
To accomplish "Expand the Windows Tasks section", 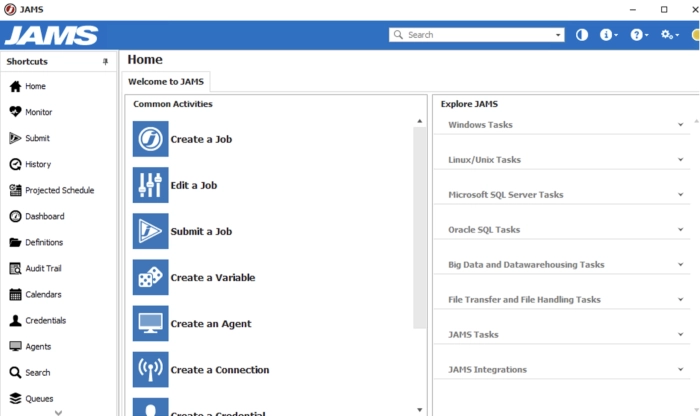I will pyautogui.click(x=680, y=125).
